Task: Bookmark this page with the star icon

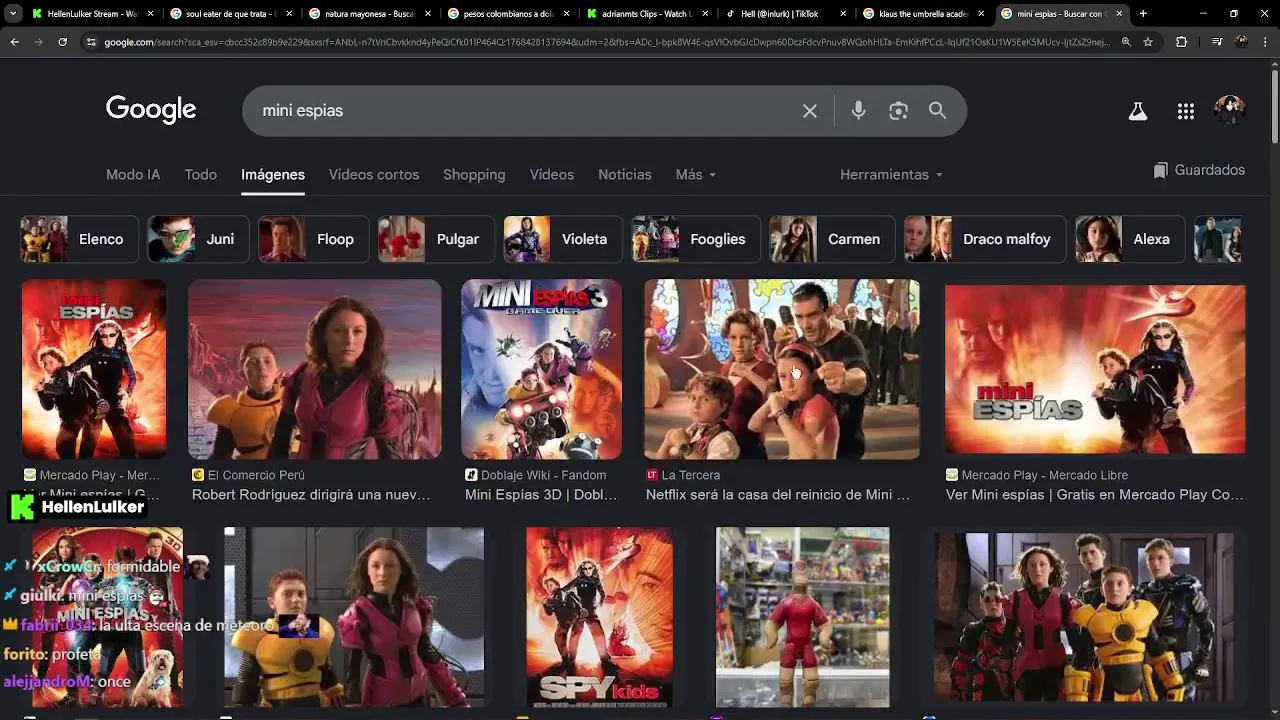Action: [1148, 42]
